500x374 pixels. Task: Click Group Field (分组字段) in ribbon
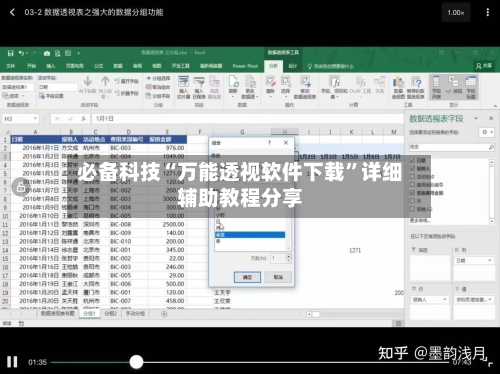[x=158, y=96]
